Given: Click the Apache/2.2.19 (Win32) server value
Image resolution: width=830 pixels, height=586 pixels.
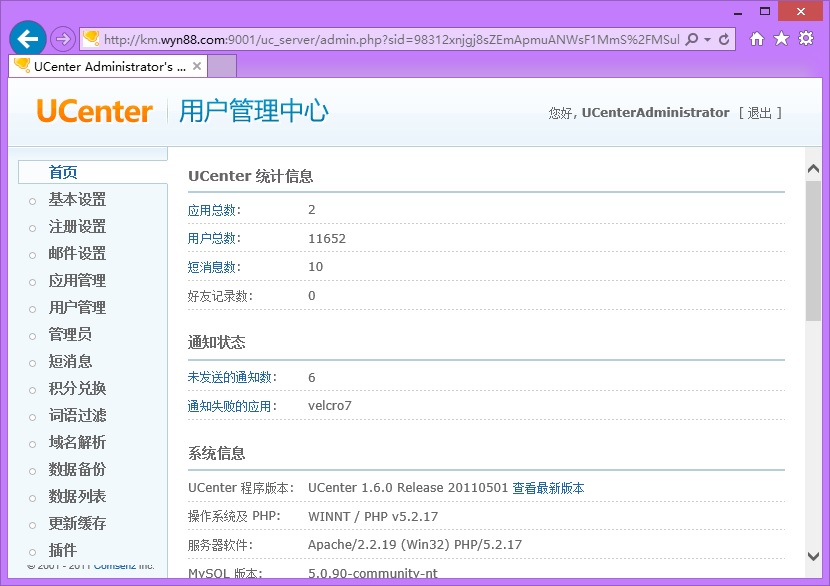Looking at the screenshot, I should (x=415, y=545).
